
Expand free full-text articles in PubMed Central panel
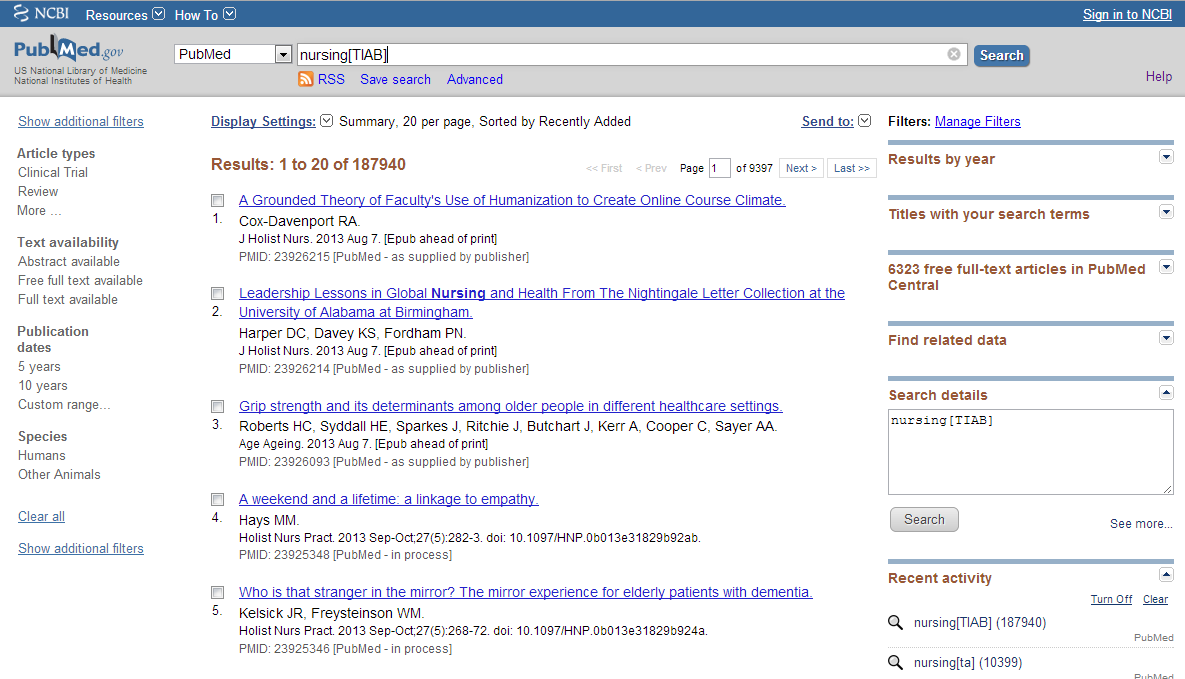coord(1166,267)
